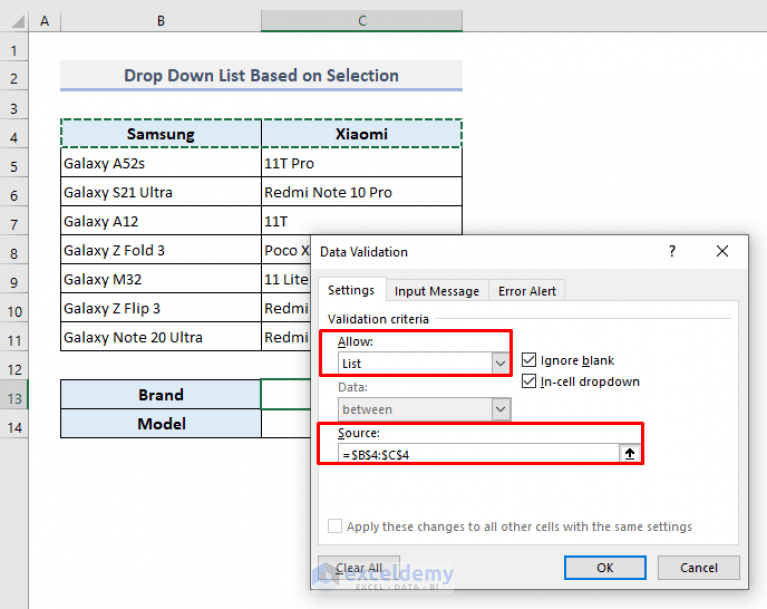Select row 2 header

coord(14,78)
